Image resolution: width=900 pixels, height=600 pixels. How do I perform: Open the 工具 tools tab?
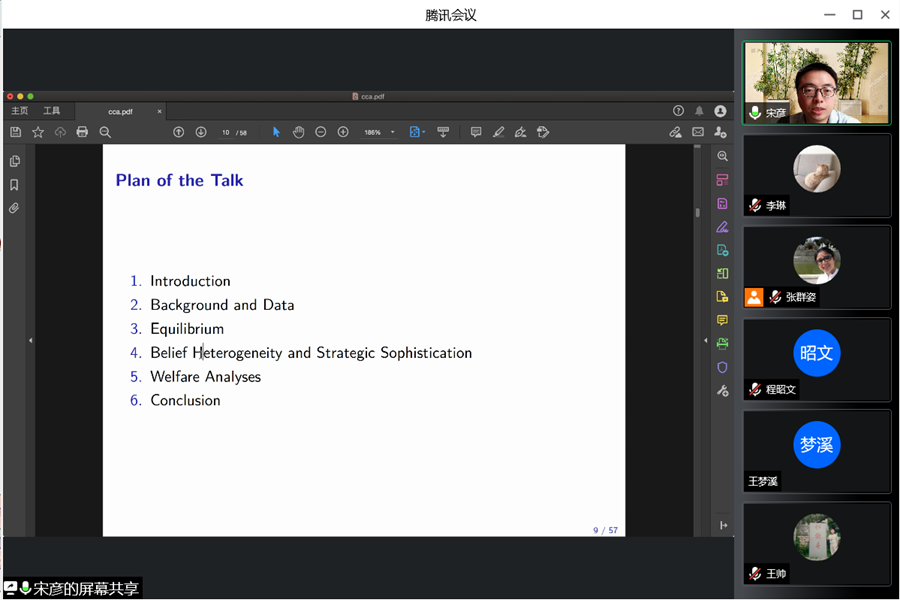coord(51,111)
